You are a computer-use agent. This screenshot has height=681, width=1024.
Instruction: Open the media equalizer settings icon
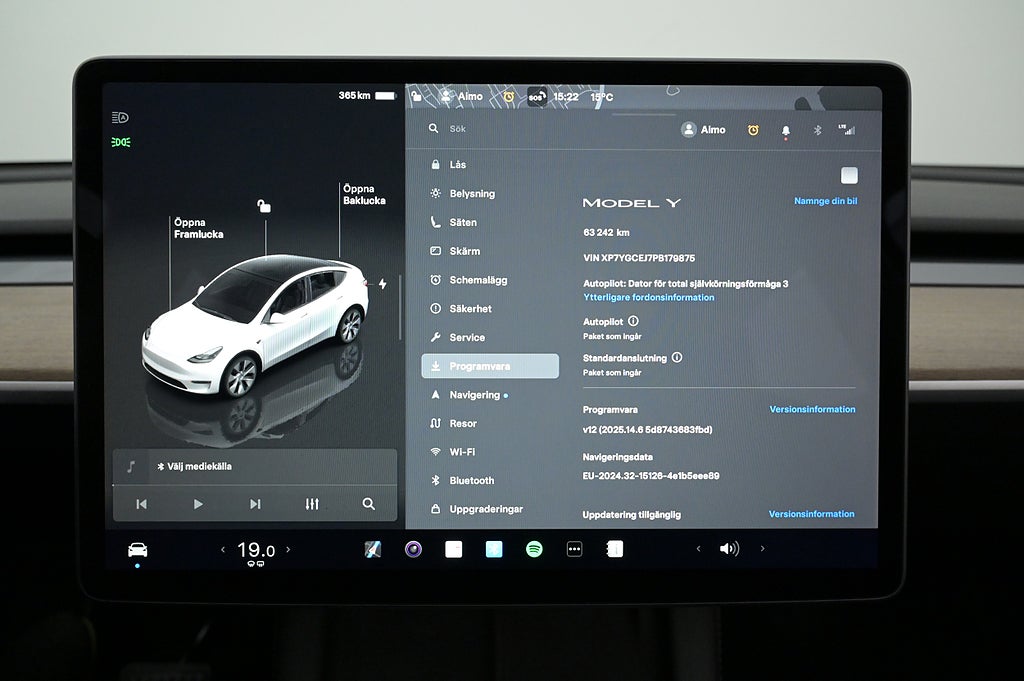(x=312, y=504)
